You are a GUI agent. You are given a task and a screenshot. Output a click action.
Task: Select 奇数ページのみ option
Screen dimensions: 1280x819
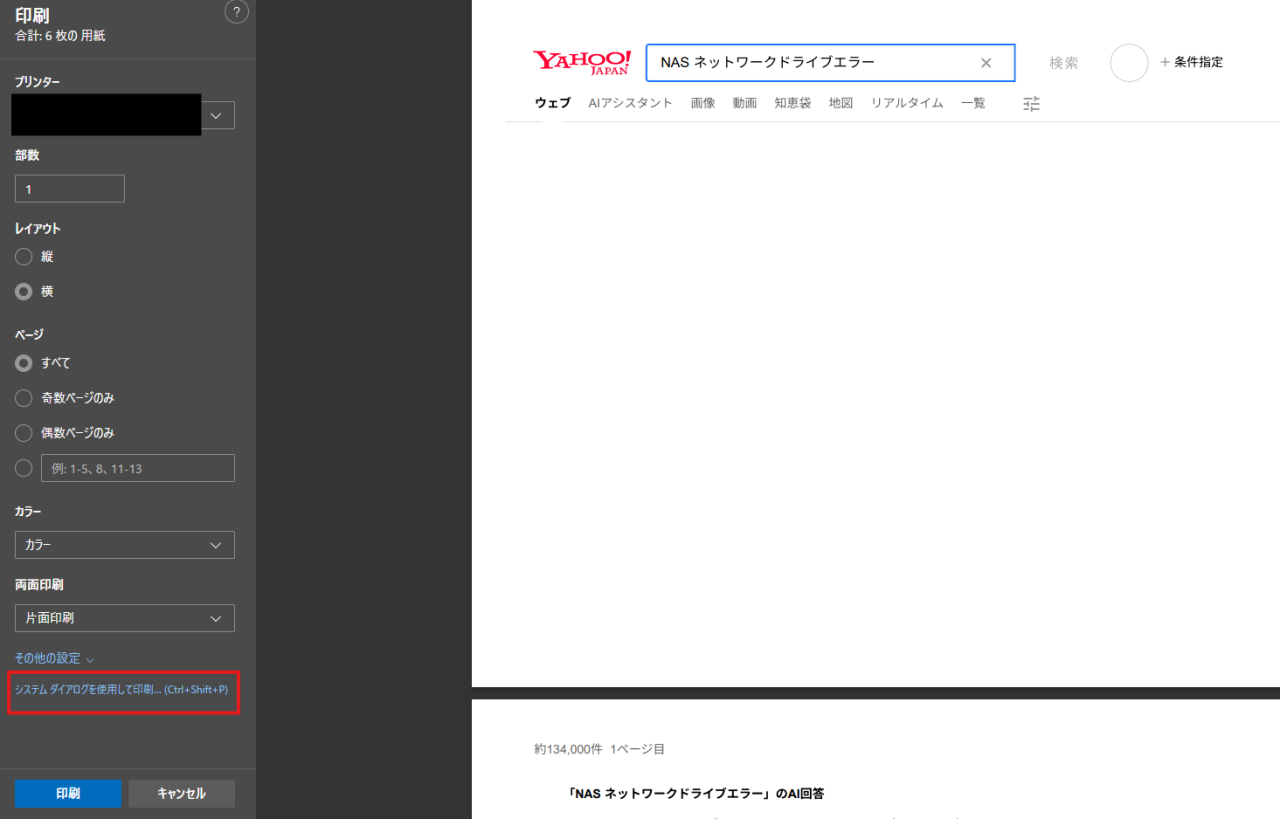pos(24,398)
